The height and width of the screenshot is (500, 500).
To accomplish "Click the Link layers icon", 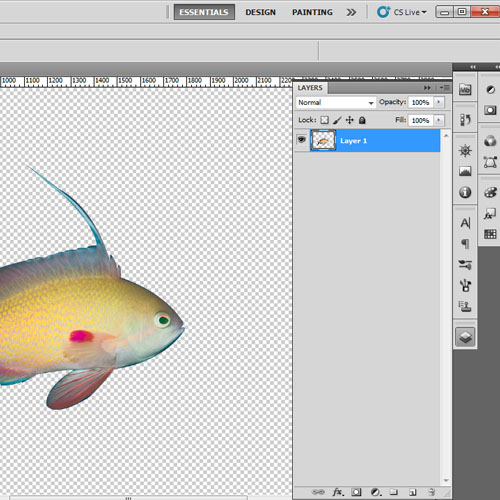I will (x=318, y=492).
